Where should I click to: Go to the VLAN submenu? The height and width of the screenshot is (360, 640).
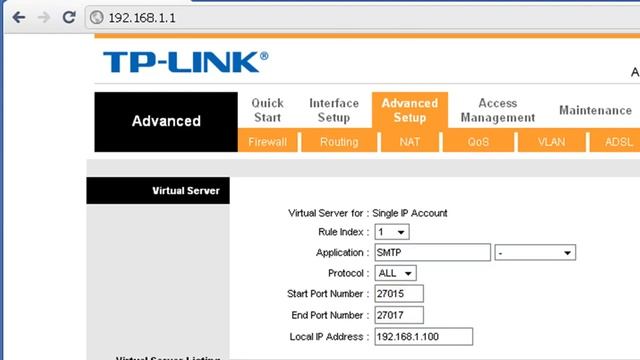coord(551,142)
